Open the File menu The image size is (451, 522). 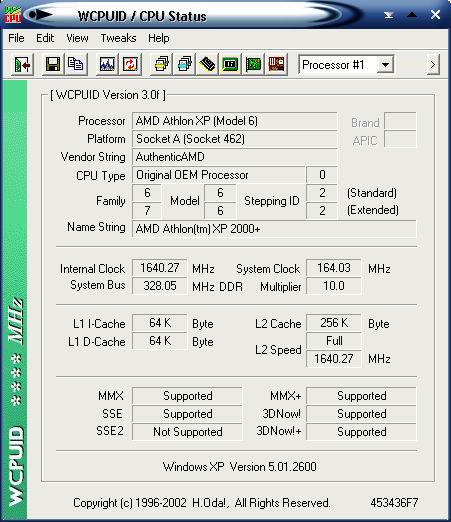pyautogui.click(x=16, y=38)
